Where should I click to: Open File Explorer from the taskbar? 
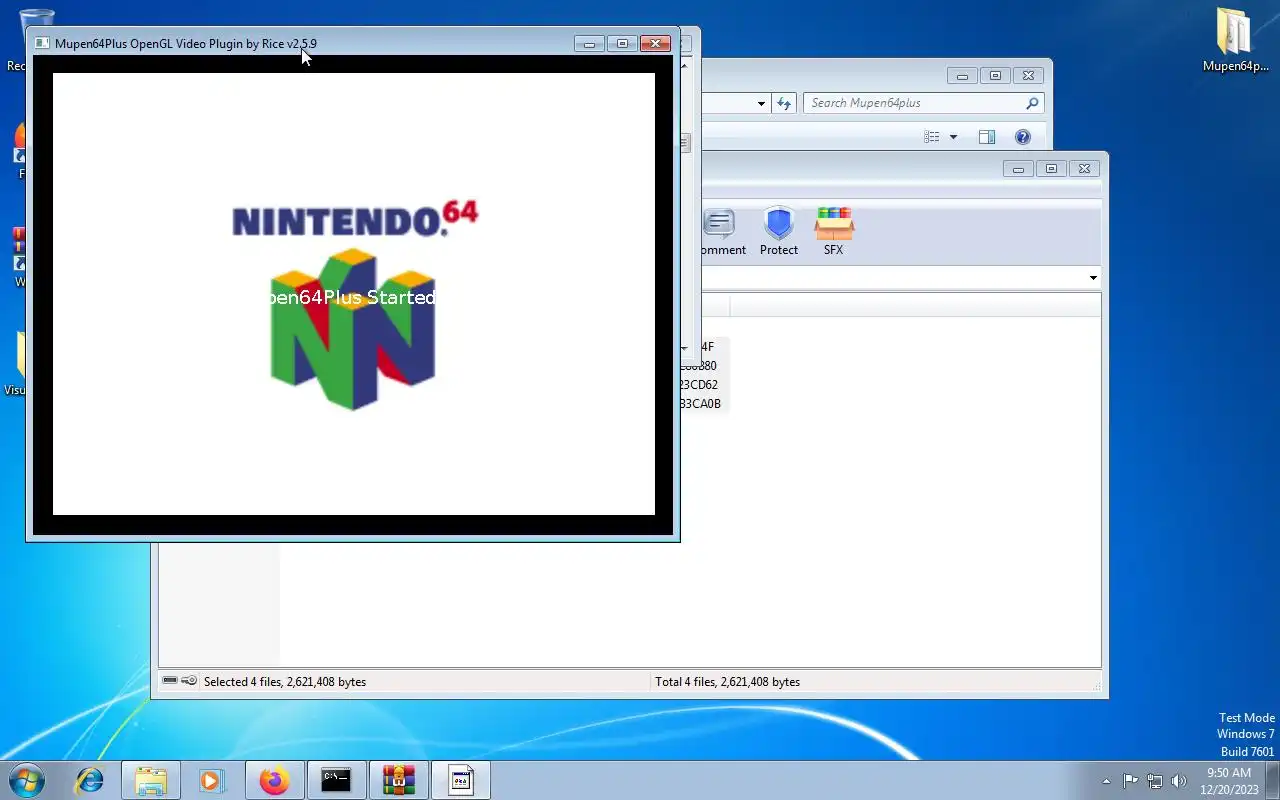151,780
